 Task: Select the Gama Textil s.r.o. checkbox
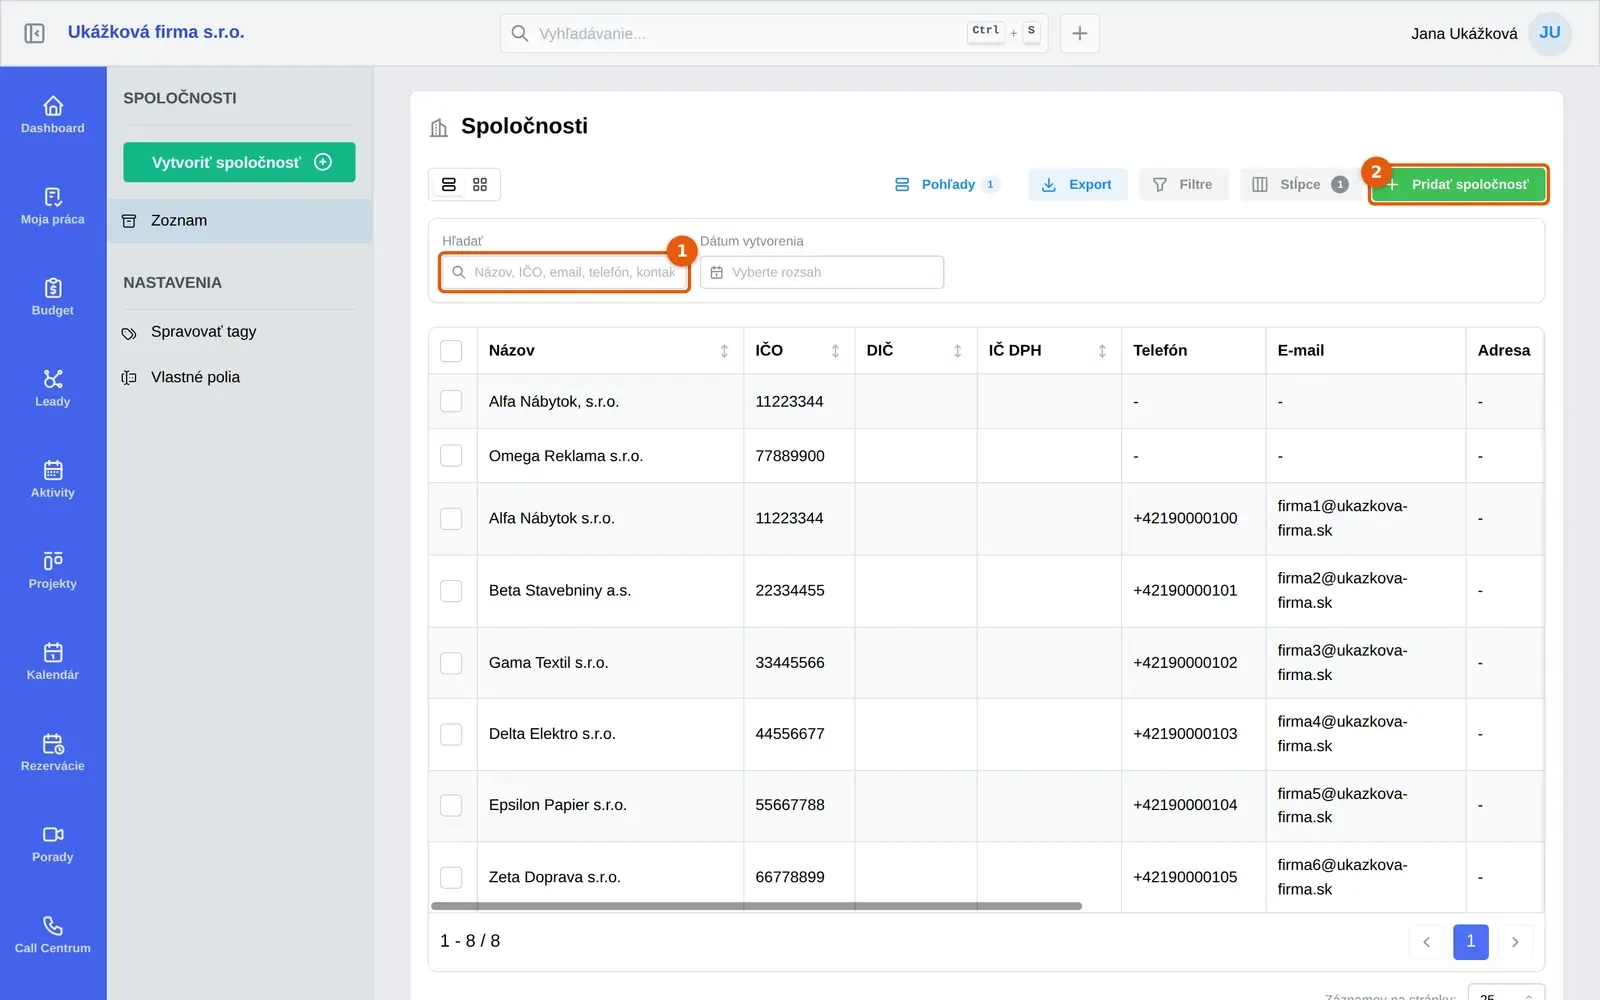tap(451, 662)
